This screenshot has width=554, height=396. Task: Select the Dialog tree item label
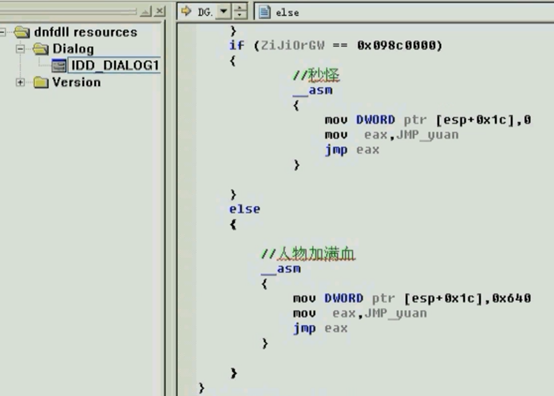coord(73,49)
